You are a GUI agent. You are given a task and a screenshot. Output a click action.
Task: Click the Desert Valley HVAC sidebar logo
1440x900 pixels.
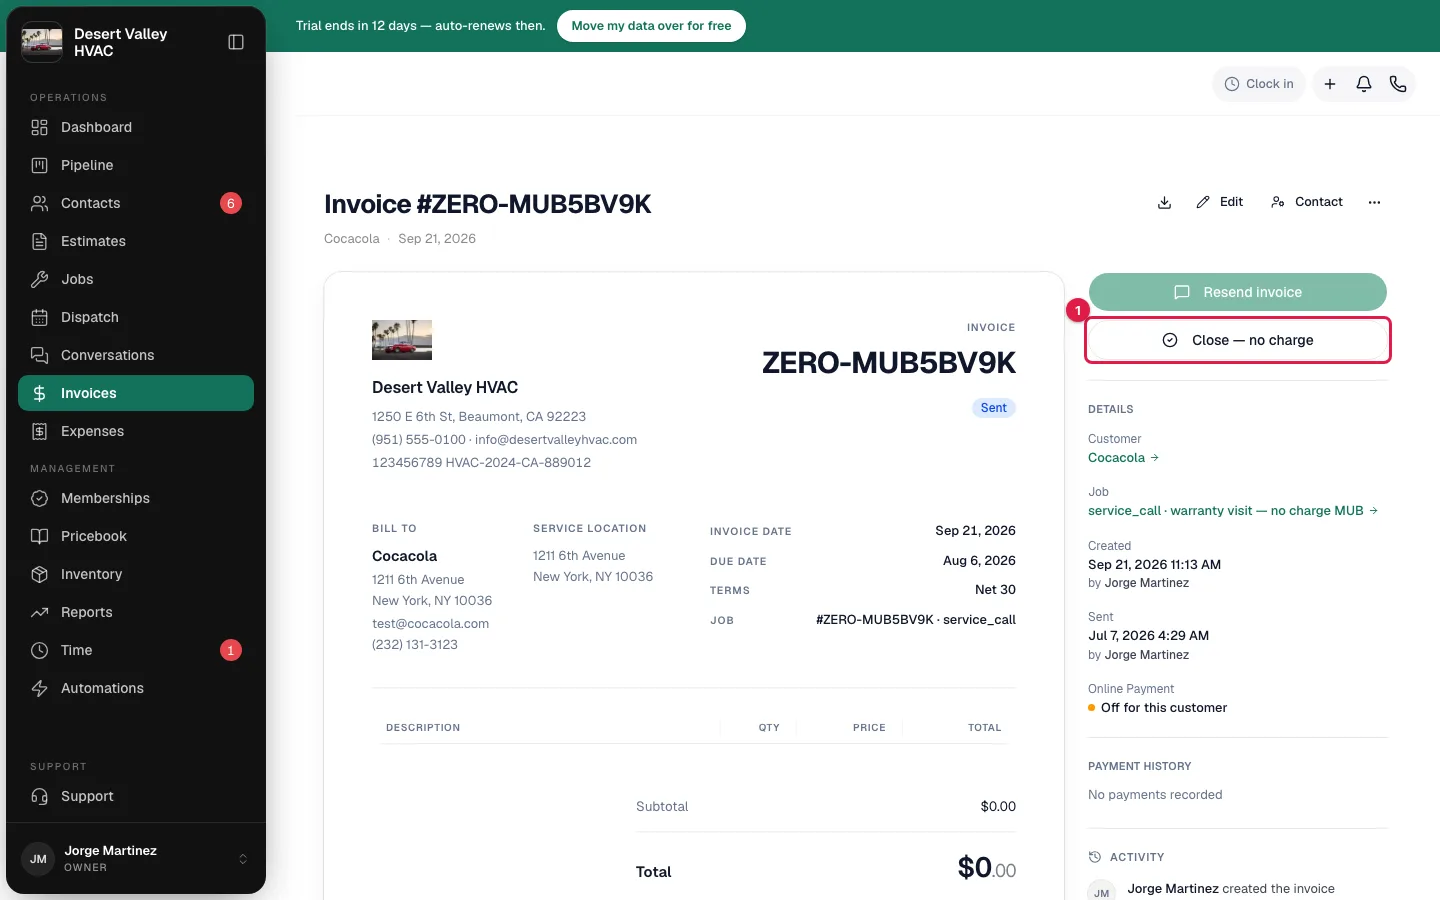pos(42,42)
